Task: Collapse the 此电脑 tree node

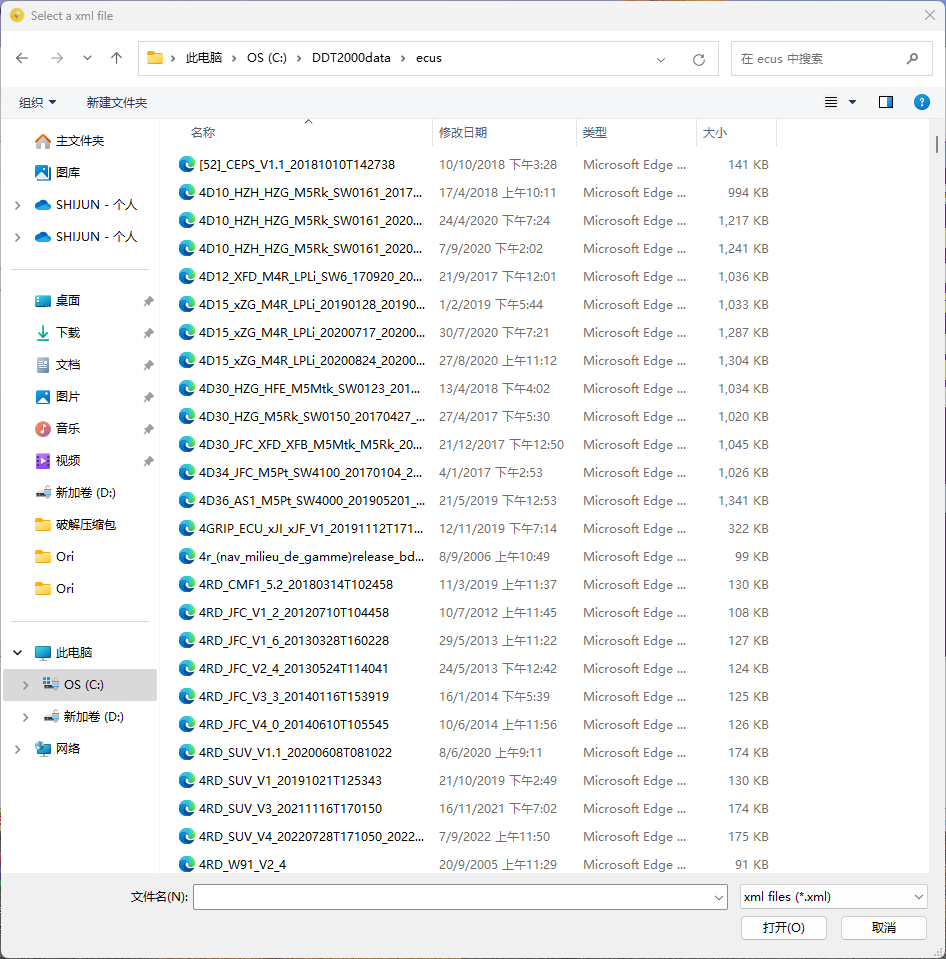Action: (18, 653)
